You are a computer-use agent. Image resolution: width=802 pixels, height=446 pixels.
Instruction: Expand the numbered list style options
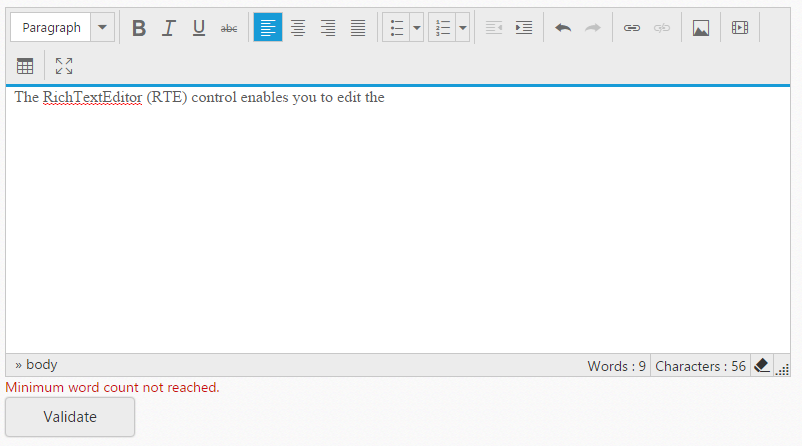(x=462, y=28)
